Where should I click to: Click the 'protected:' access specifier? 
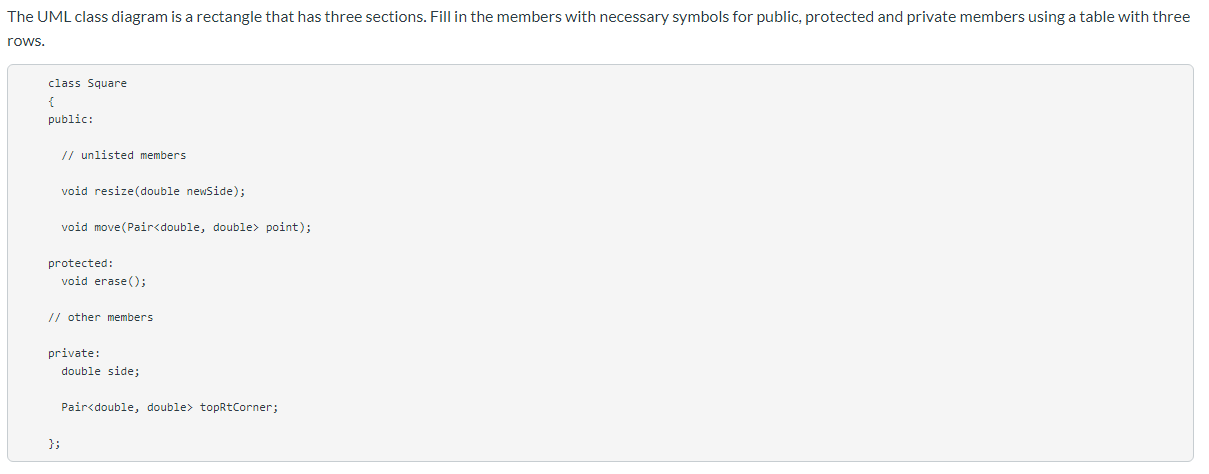tap(80, 263)
